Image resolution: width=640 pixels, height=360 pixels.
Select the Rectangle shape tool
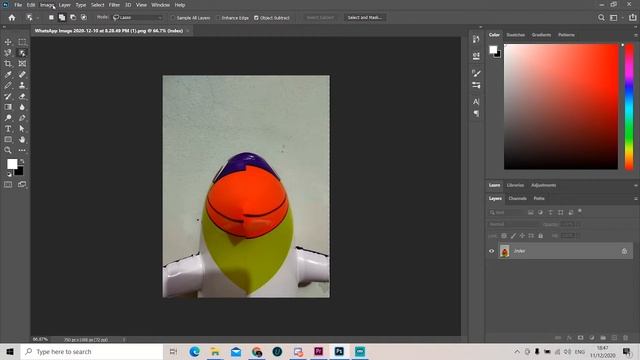coord(8,140)
